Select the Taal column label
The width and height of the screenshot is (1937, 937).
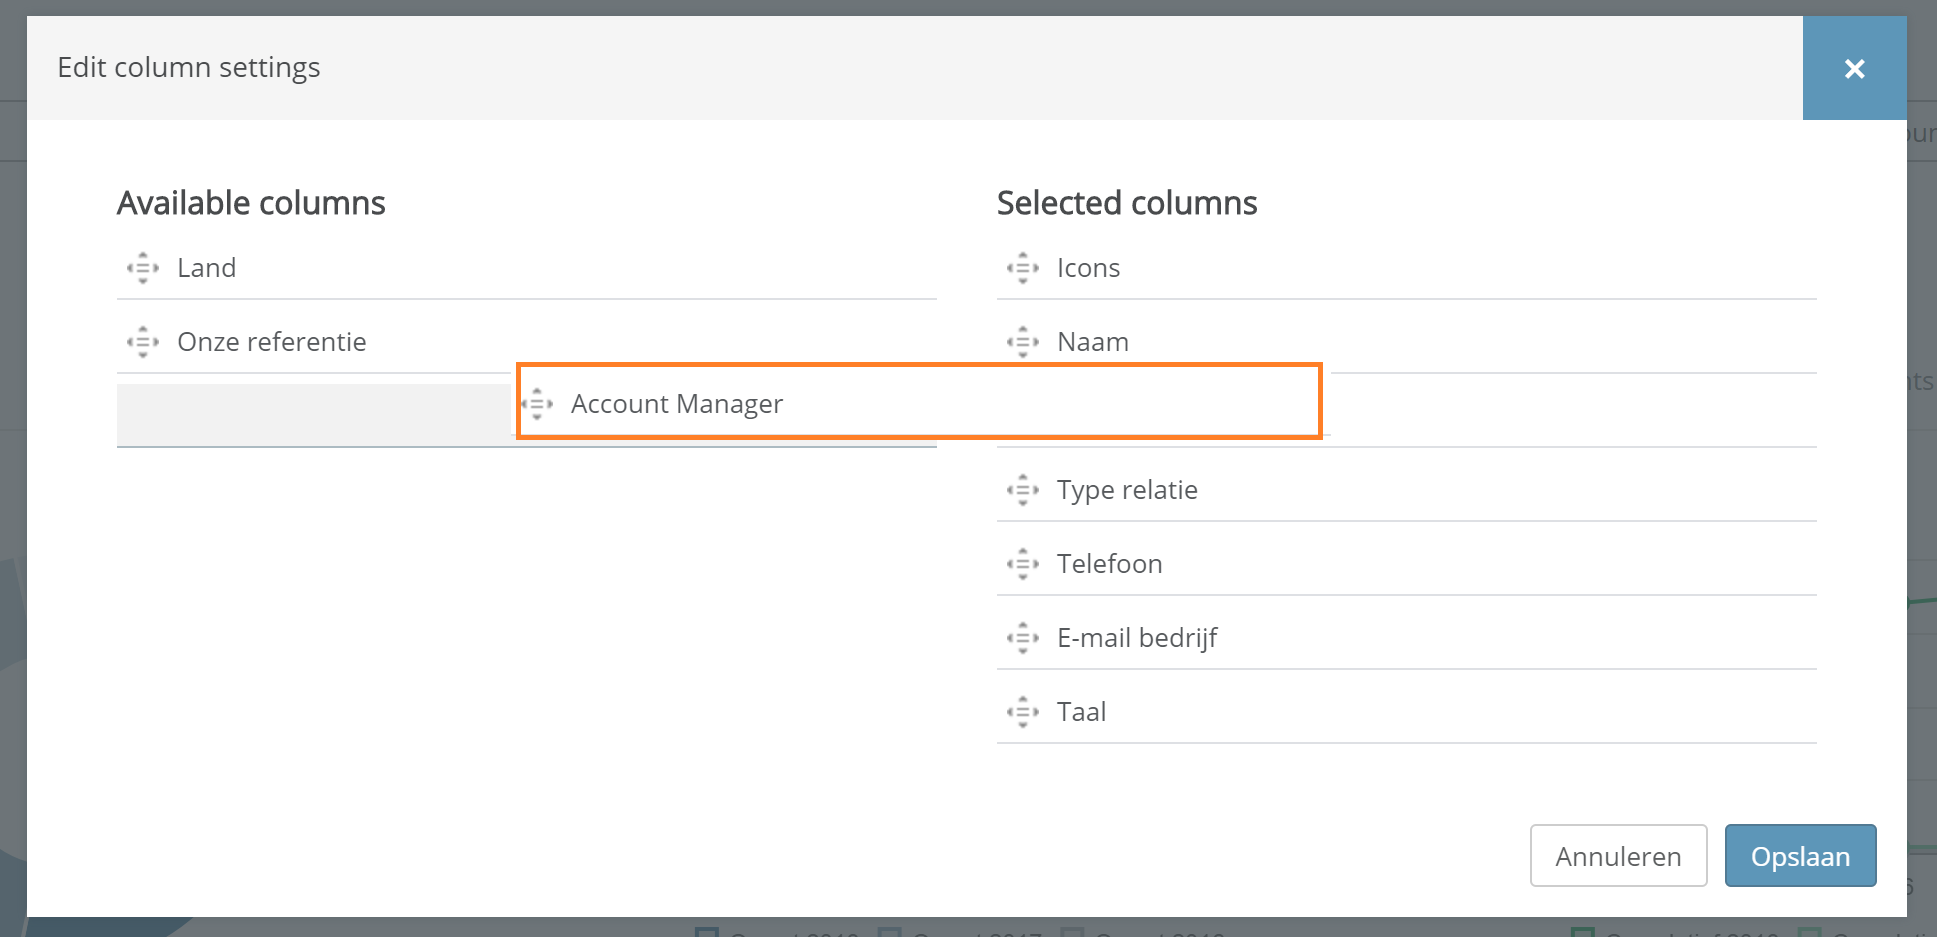pos(1081,712)
